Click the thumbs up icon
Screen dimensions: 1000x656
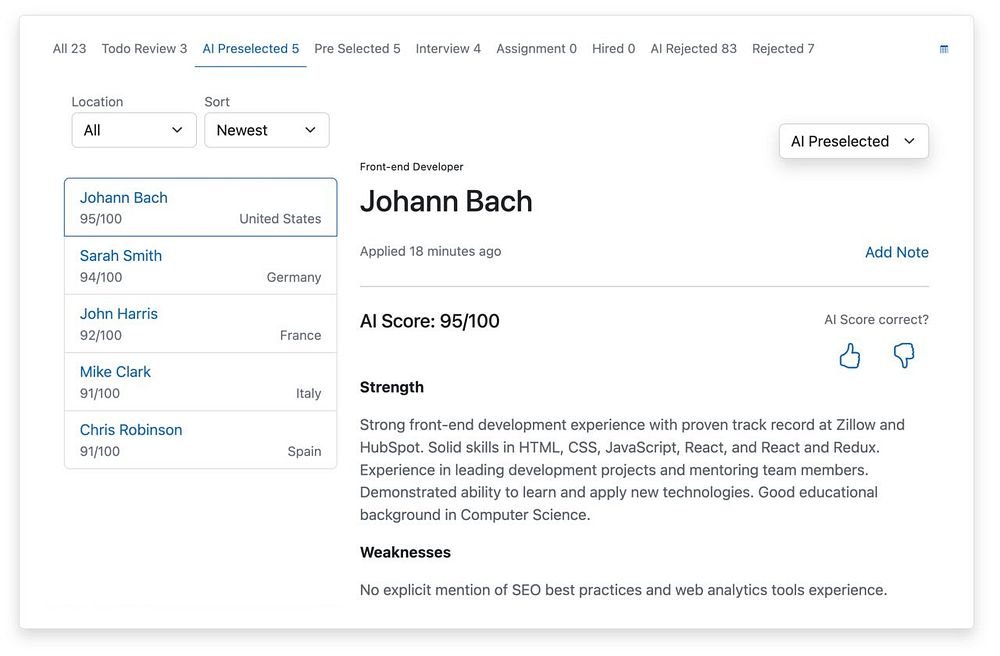click(850, 356)
